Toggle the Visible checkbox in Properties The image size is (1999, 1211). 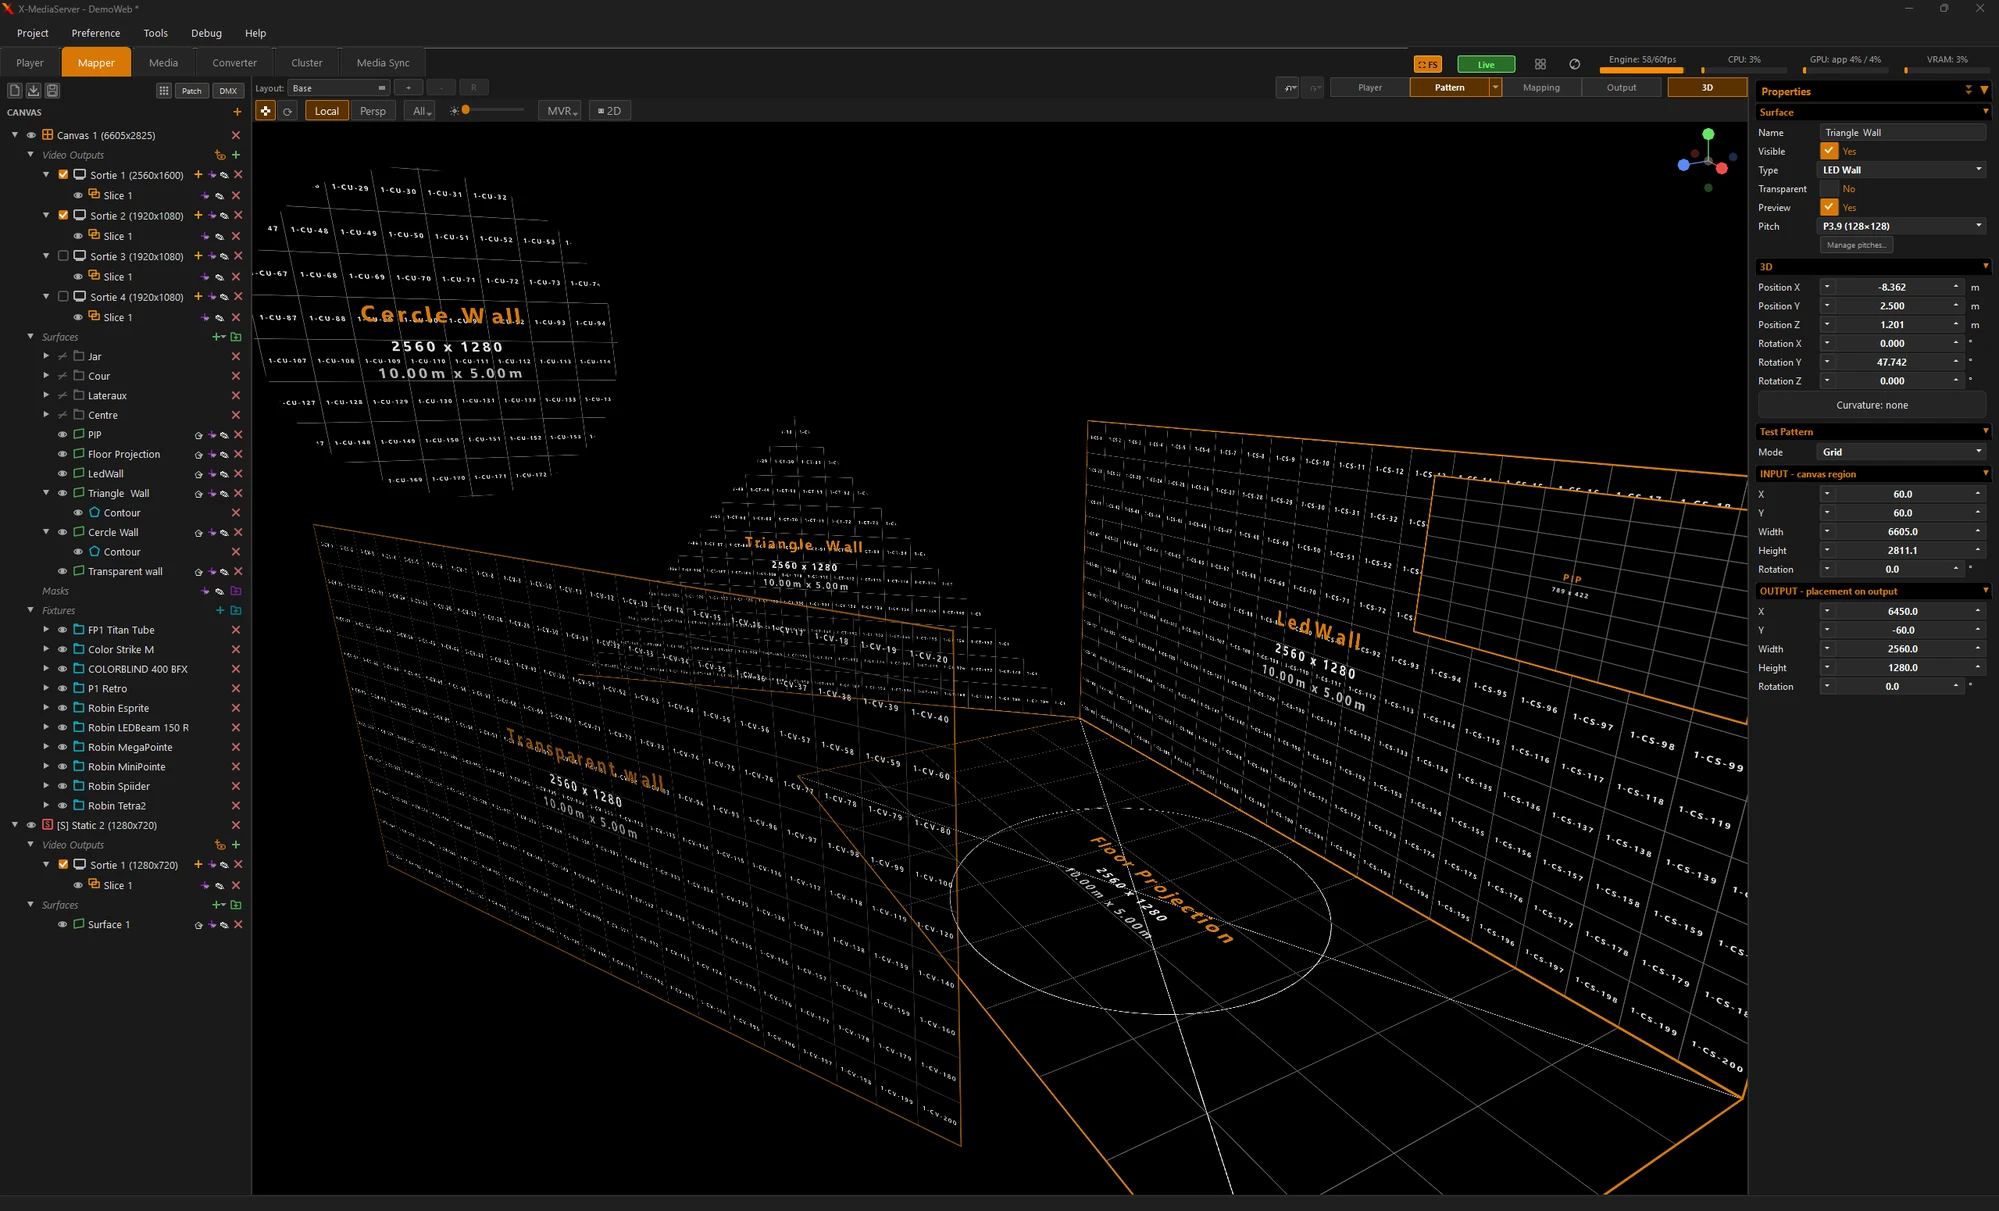tap(1829, 151)
